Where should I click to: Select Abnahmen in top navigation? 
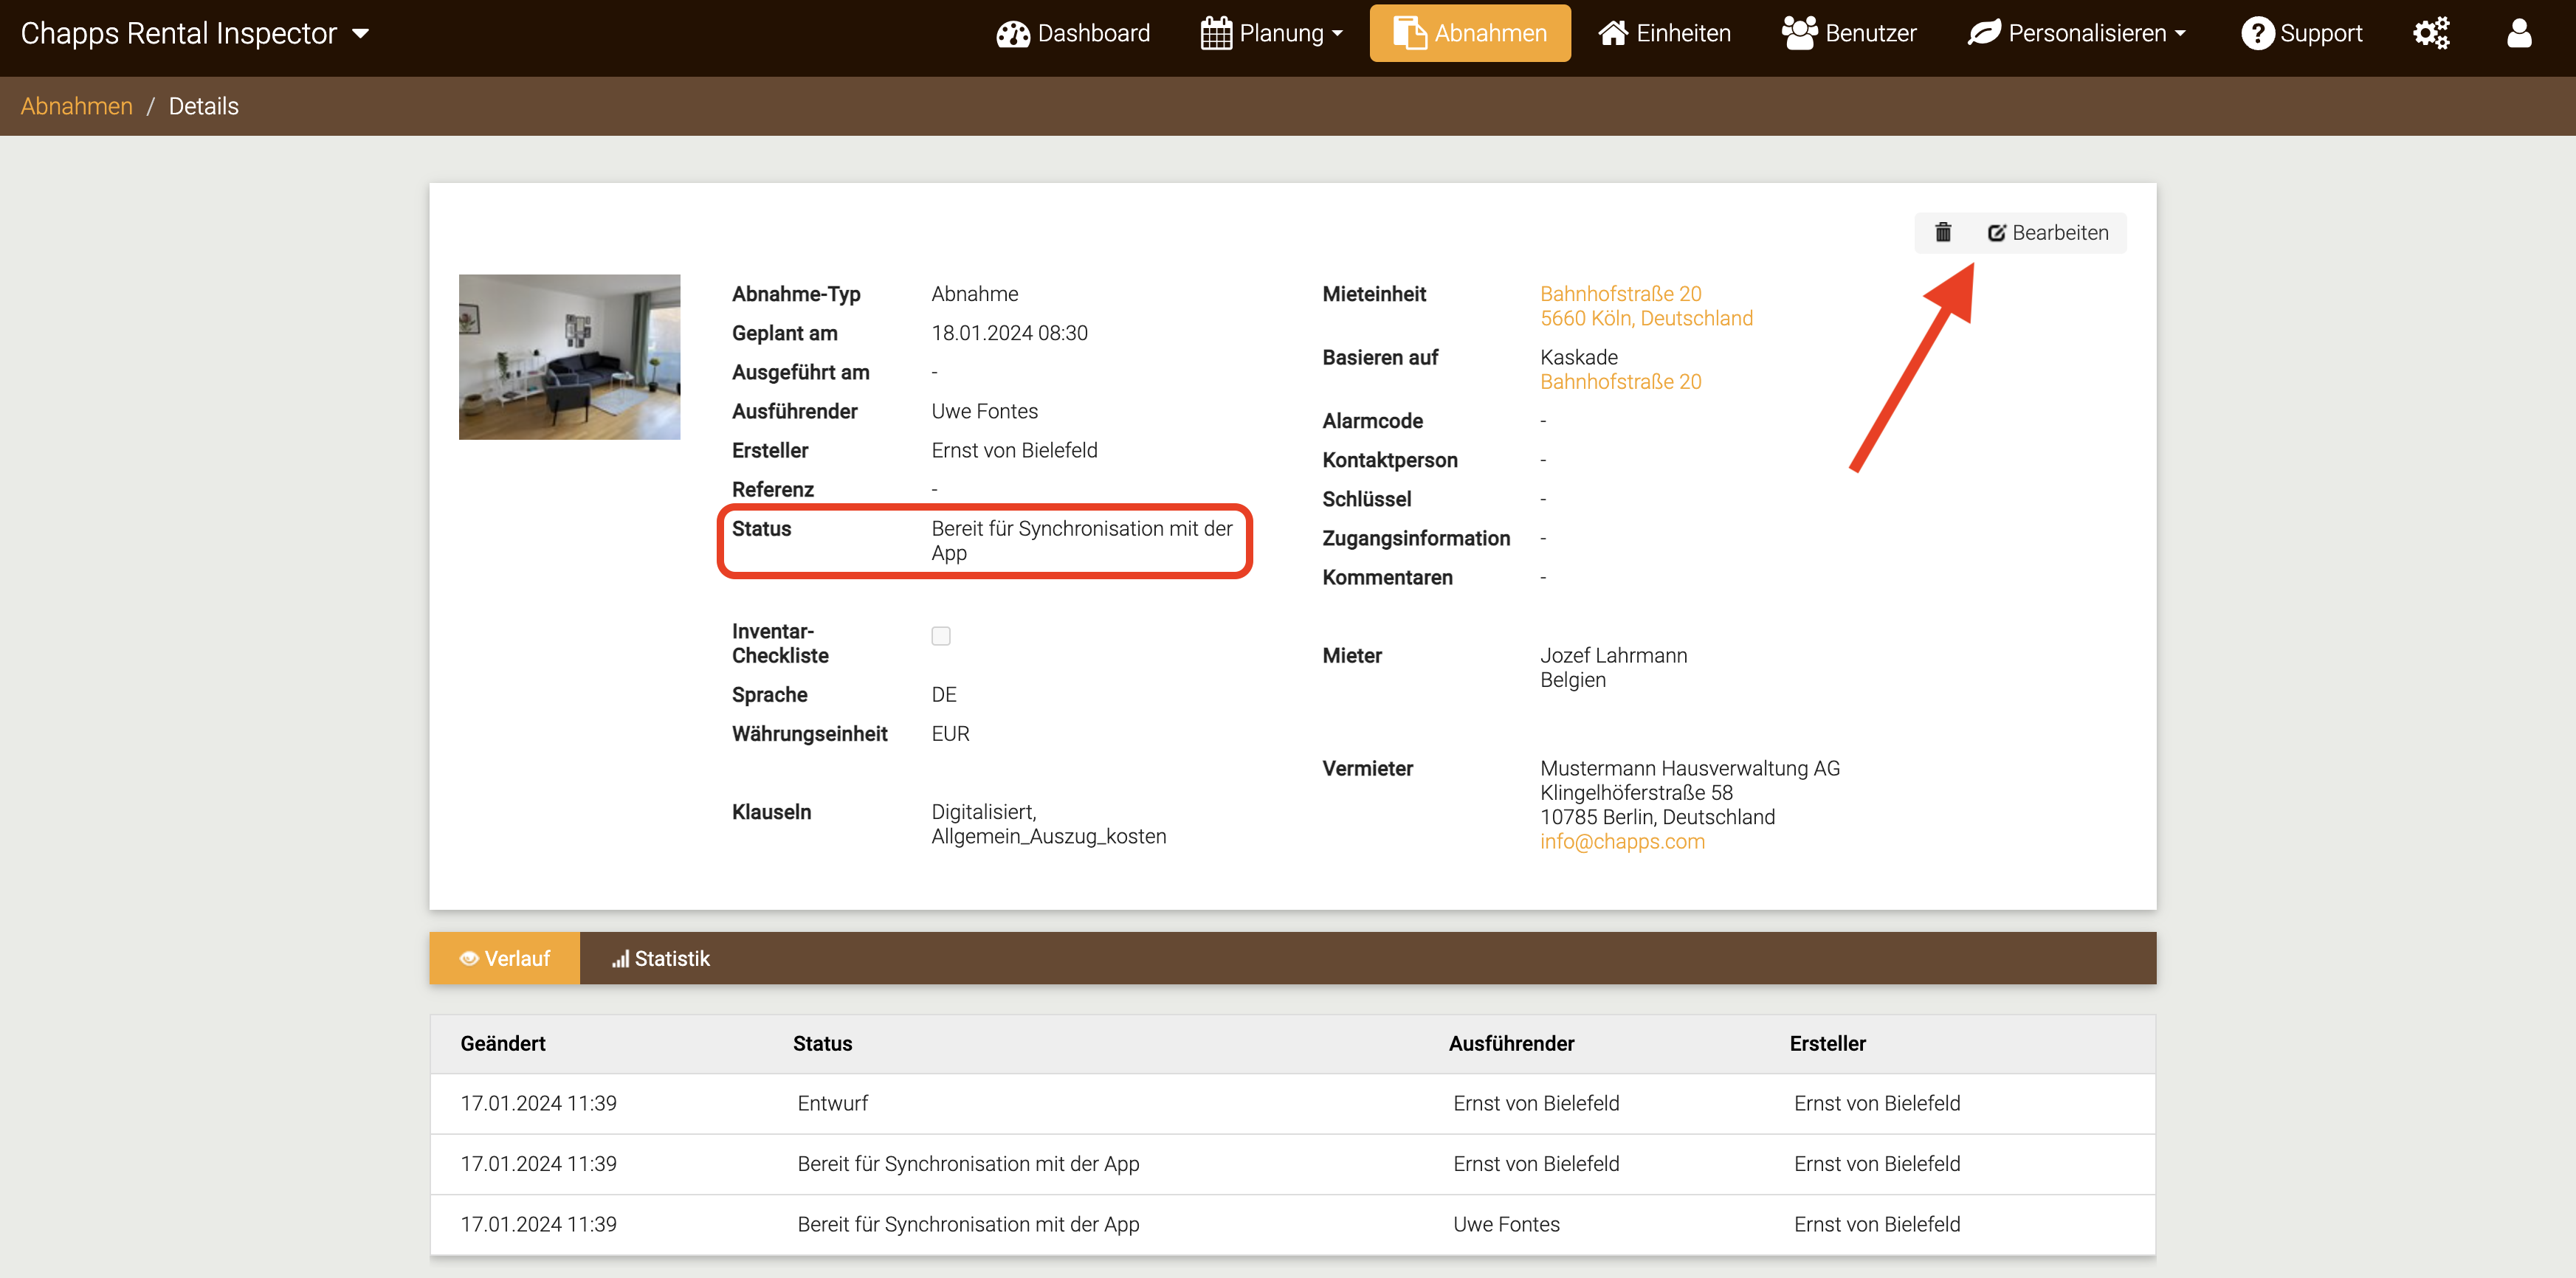(1469, 33)
